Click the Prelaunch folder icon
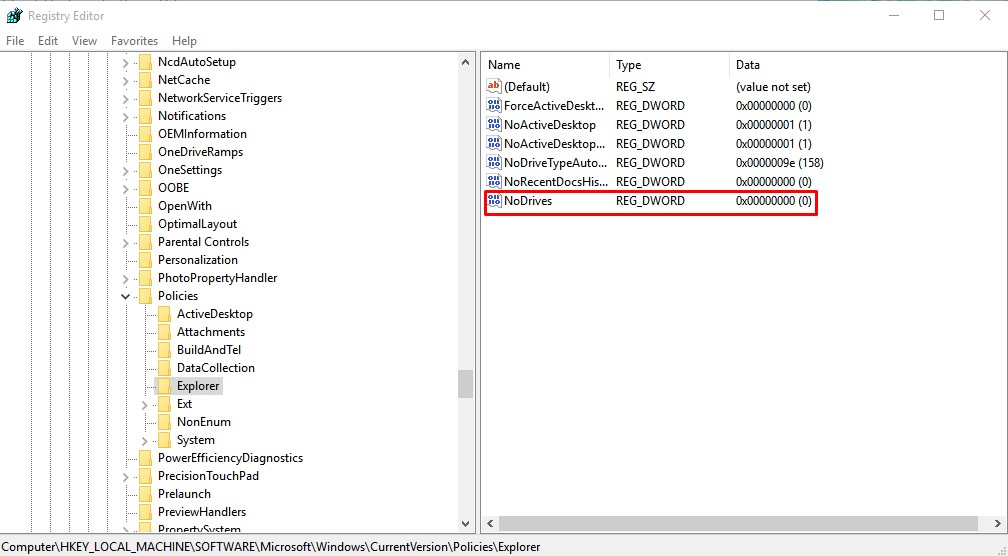The height and width of the screenshot is (556, 1008). [x=146, y=494]
